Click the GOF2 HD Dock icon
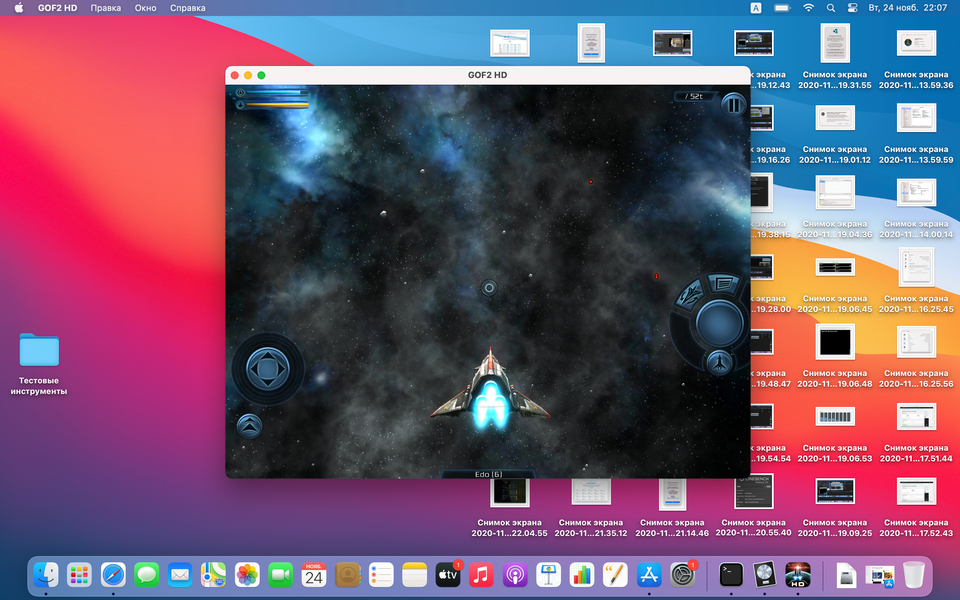This screenshot has width=960, height=600. [x=798, y=575]
